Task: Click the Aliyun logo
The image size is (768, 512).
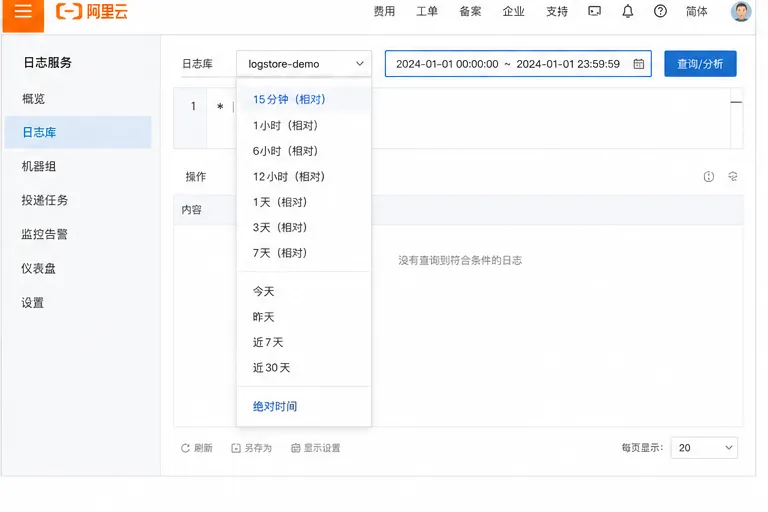Action: 92,11
